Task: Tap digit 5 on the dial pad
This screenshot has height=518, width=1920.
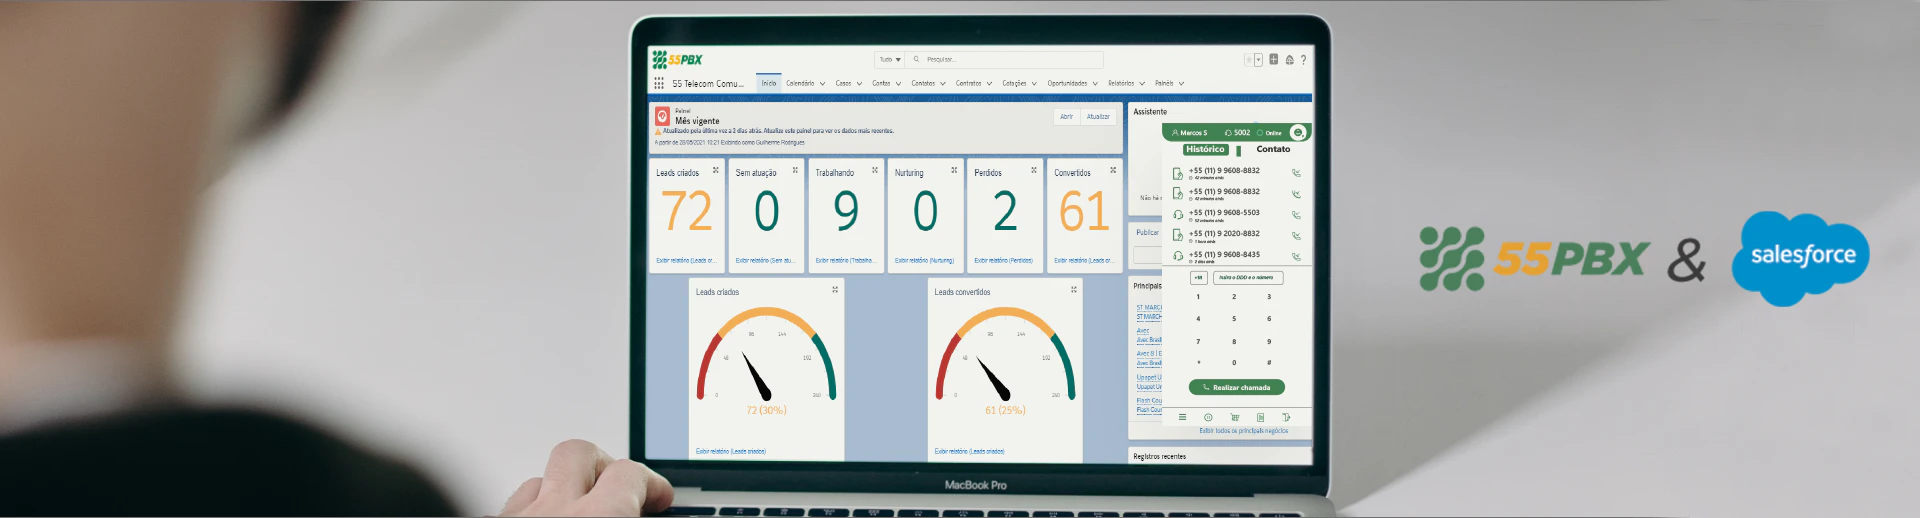Action: (1234, 319)
